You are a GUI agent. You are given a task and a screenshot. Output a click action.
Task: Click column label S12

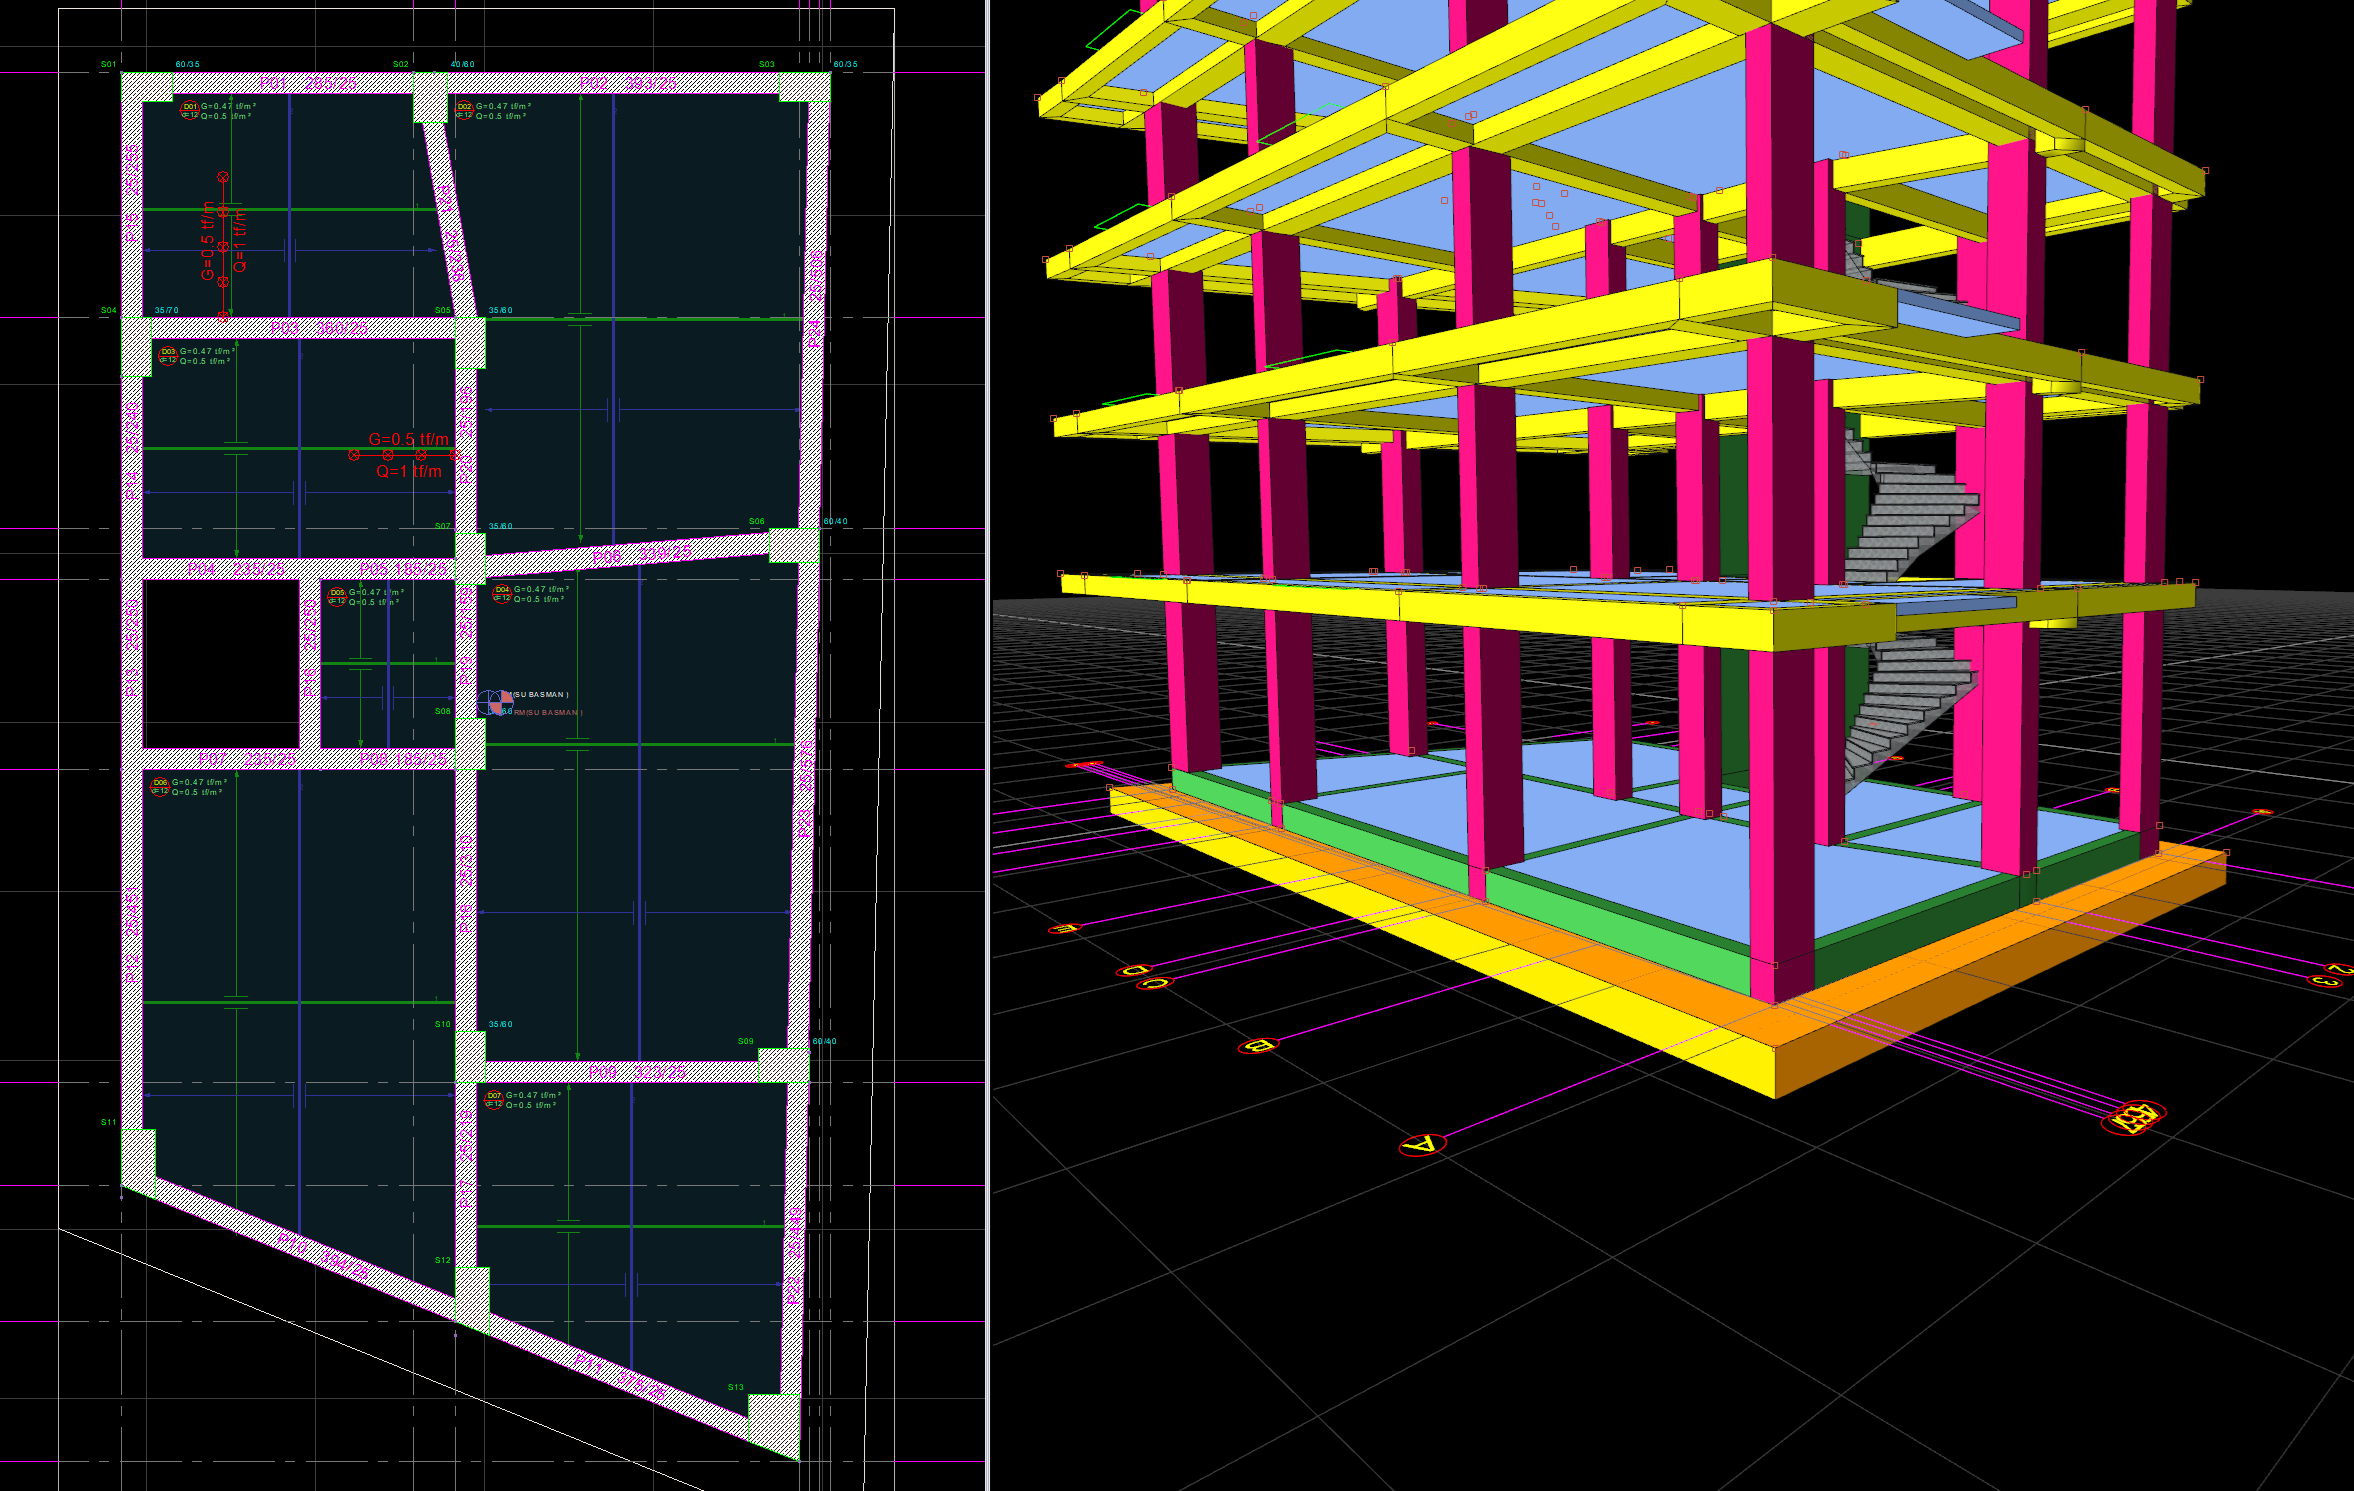[x=442, y=1260]
